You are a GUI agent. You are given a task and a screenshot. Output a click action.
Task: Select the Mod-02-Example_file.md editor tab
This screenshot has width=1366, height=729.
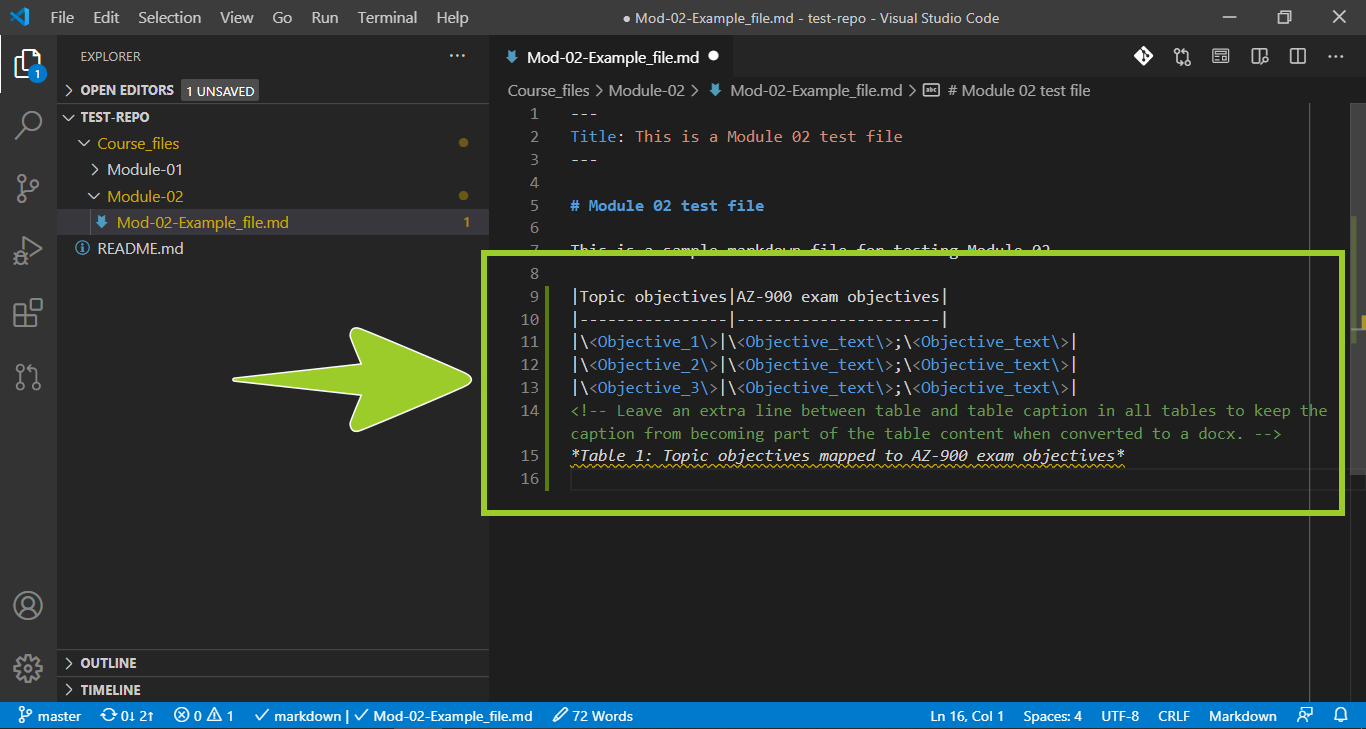611,57
